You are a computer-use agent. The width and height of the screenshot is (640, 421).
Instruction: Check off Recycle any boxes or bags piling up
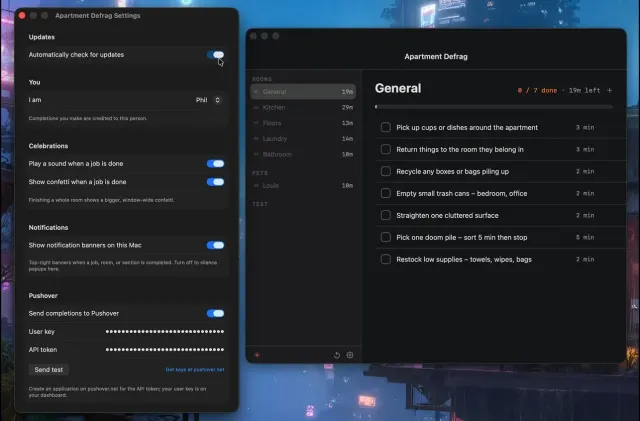tap(385, 172)
